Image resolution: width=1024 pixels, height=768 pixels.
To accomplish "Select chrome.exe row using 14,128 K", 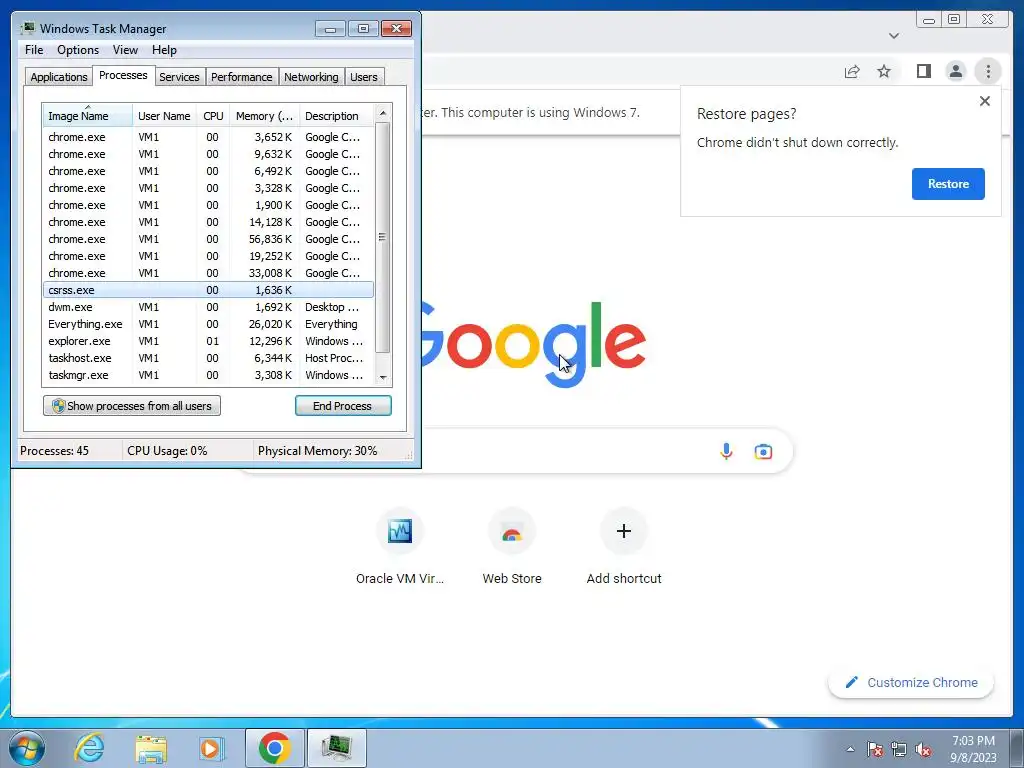I will pyautogui.click(x=208, y=222).
